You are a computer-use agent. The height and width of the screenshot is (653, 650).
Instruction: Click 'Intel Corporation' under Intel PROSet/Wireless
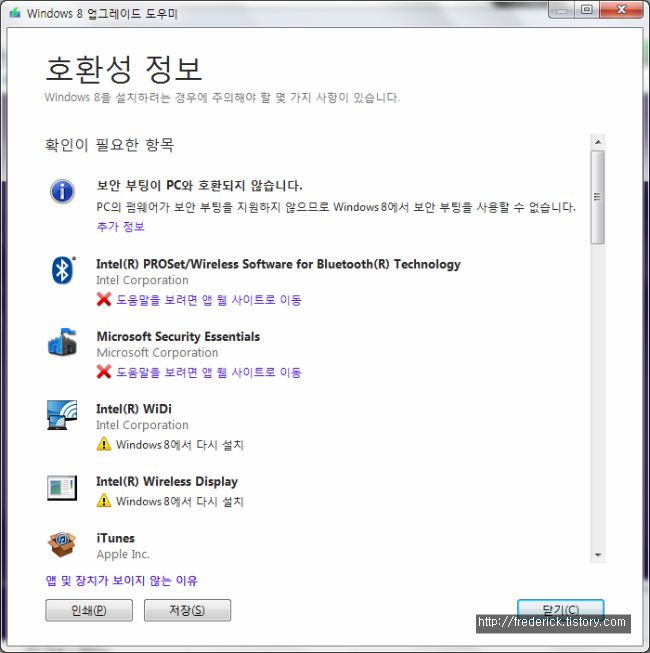click(142, 280)
